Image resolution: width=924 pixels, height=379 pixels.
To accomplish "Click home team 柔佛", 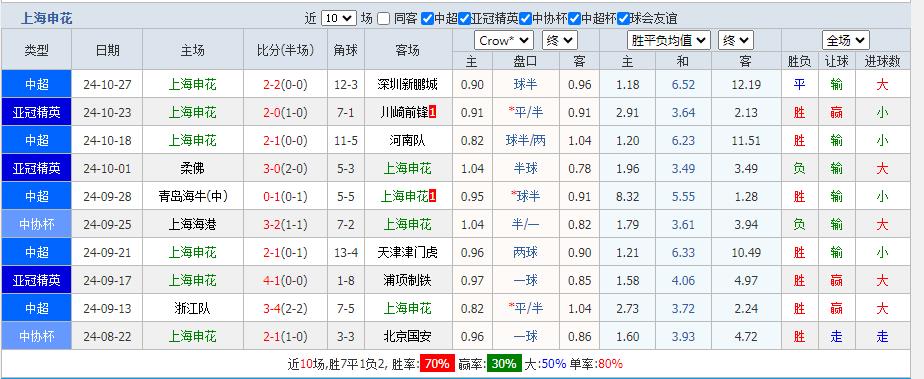I will point(193,169).
